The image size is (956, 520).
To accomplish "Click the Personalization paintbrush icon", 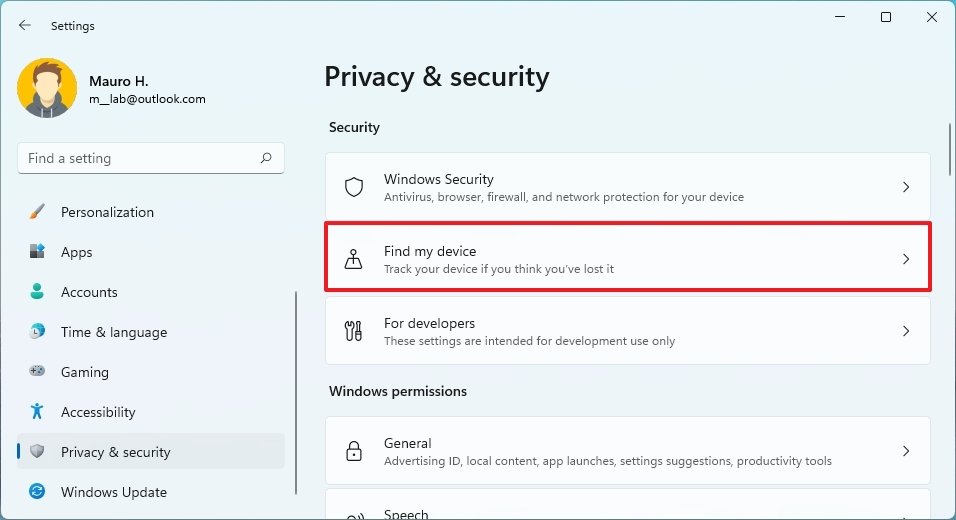I will (37, 212).
